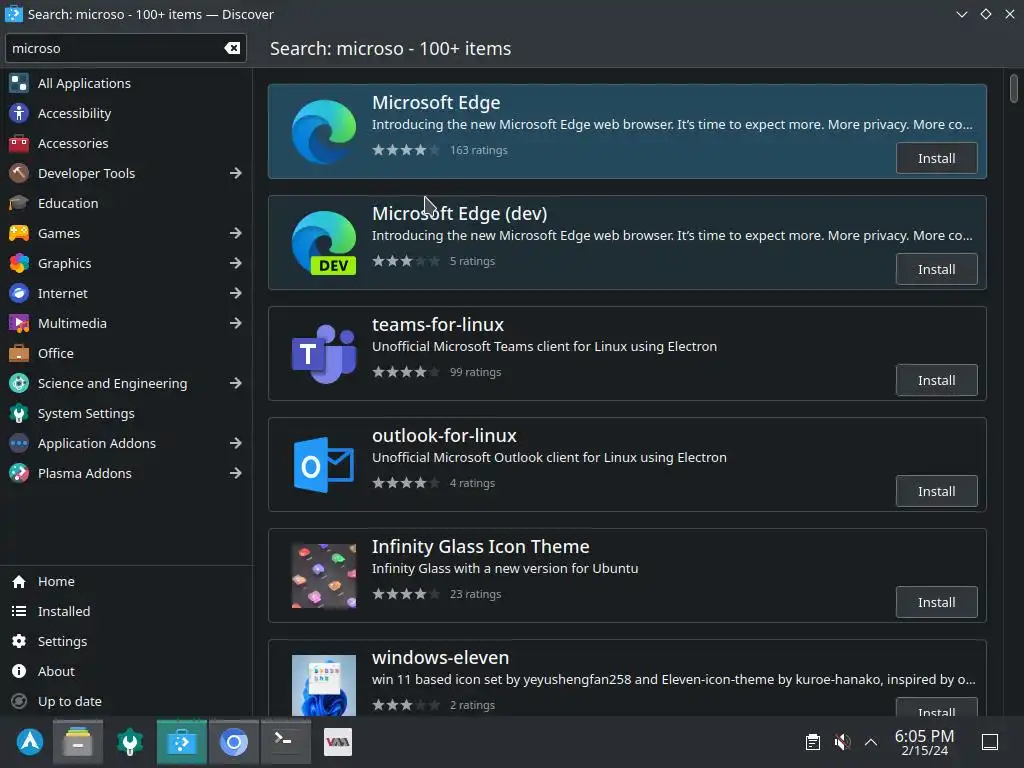Open the file manager taskbar icon

point(78,742)
